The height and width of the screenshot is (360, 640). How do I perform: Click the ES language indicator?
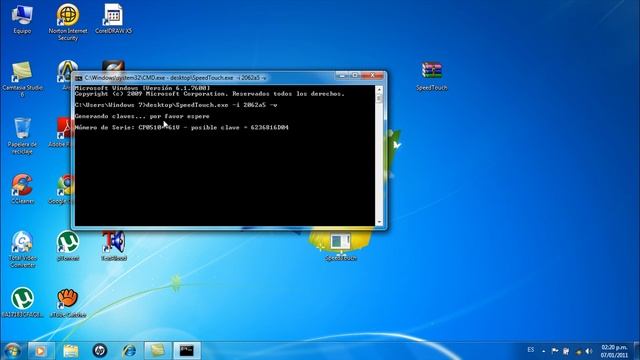tap(531, 350)
